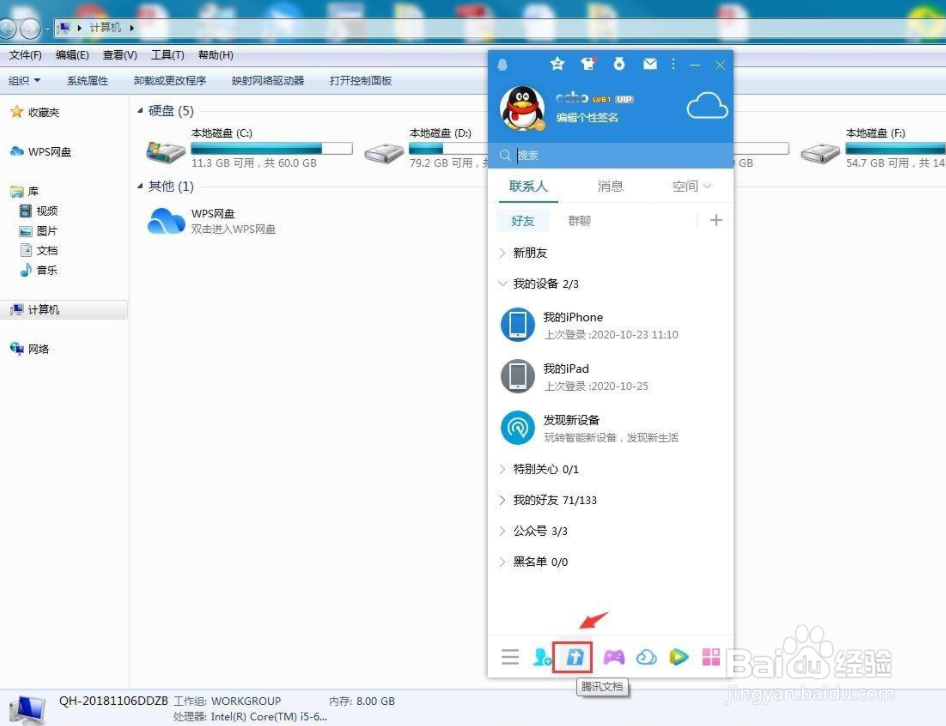
Task: Open QQ main menu hamburger icon
Action: tap(510, 657)
